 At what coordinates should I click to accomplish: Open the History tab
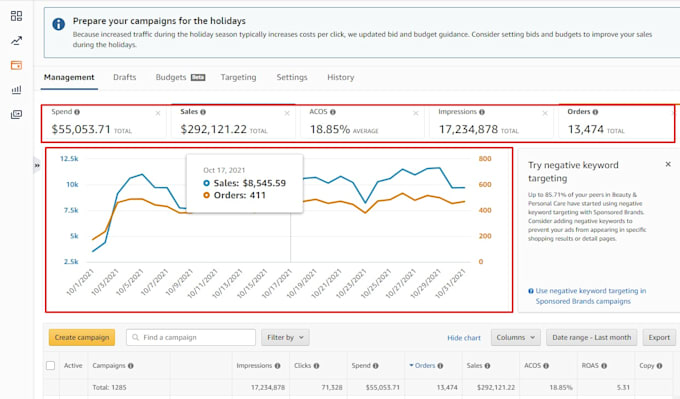coord(340,77)
